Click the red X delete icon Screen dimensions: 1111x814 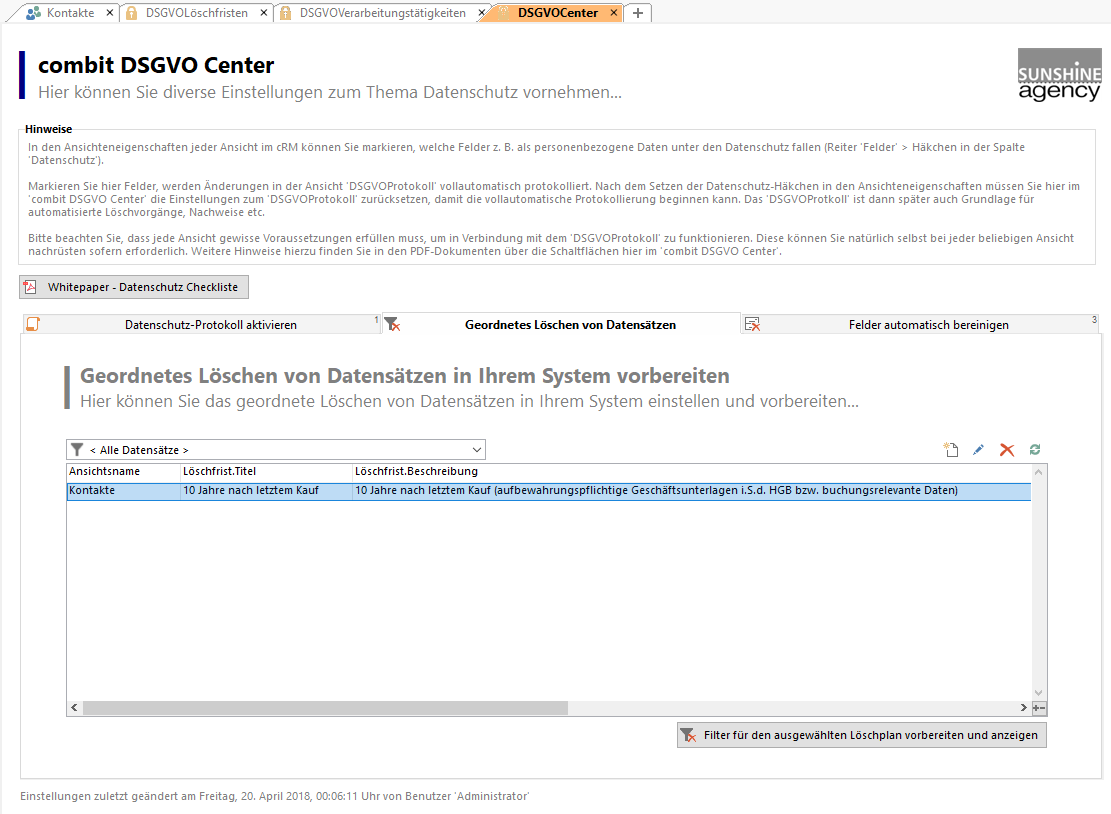[1007, 450]
